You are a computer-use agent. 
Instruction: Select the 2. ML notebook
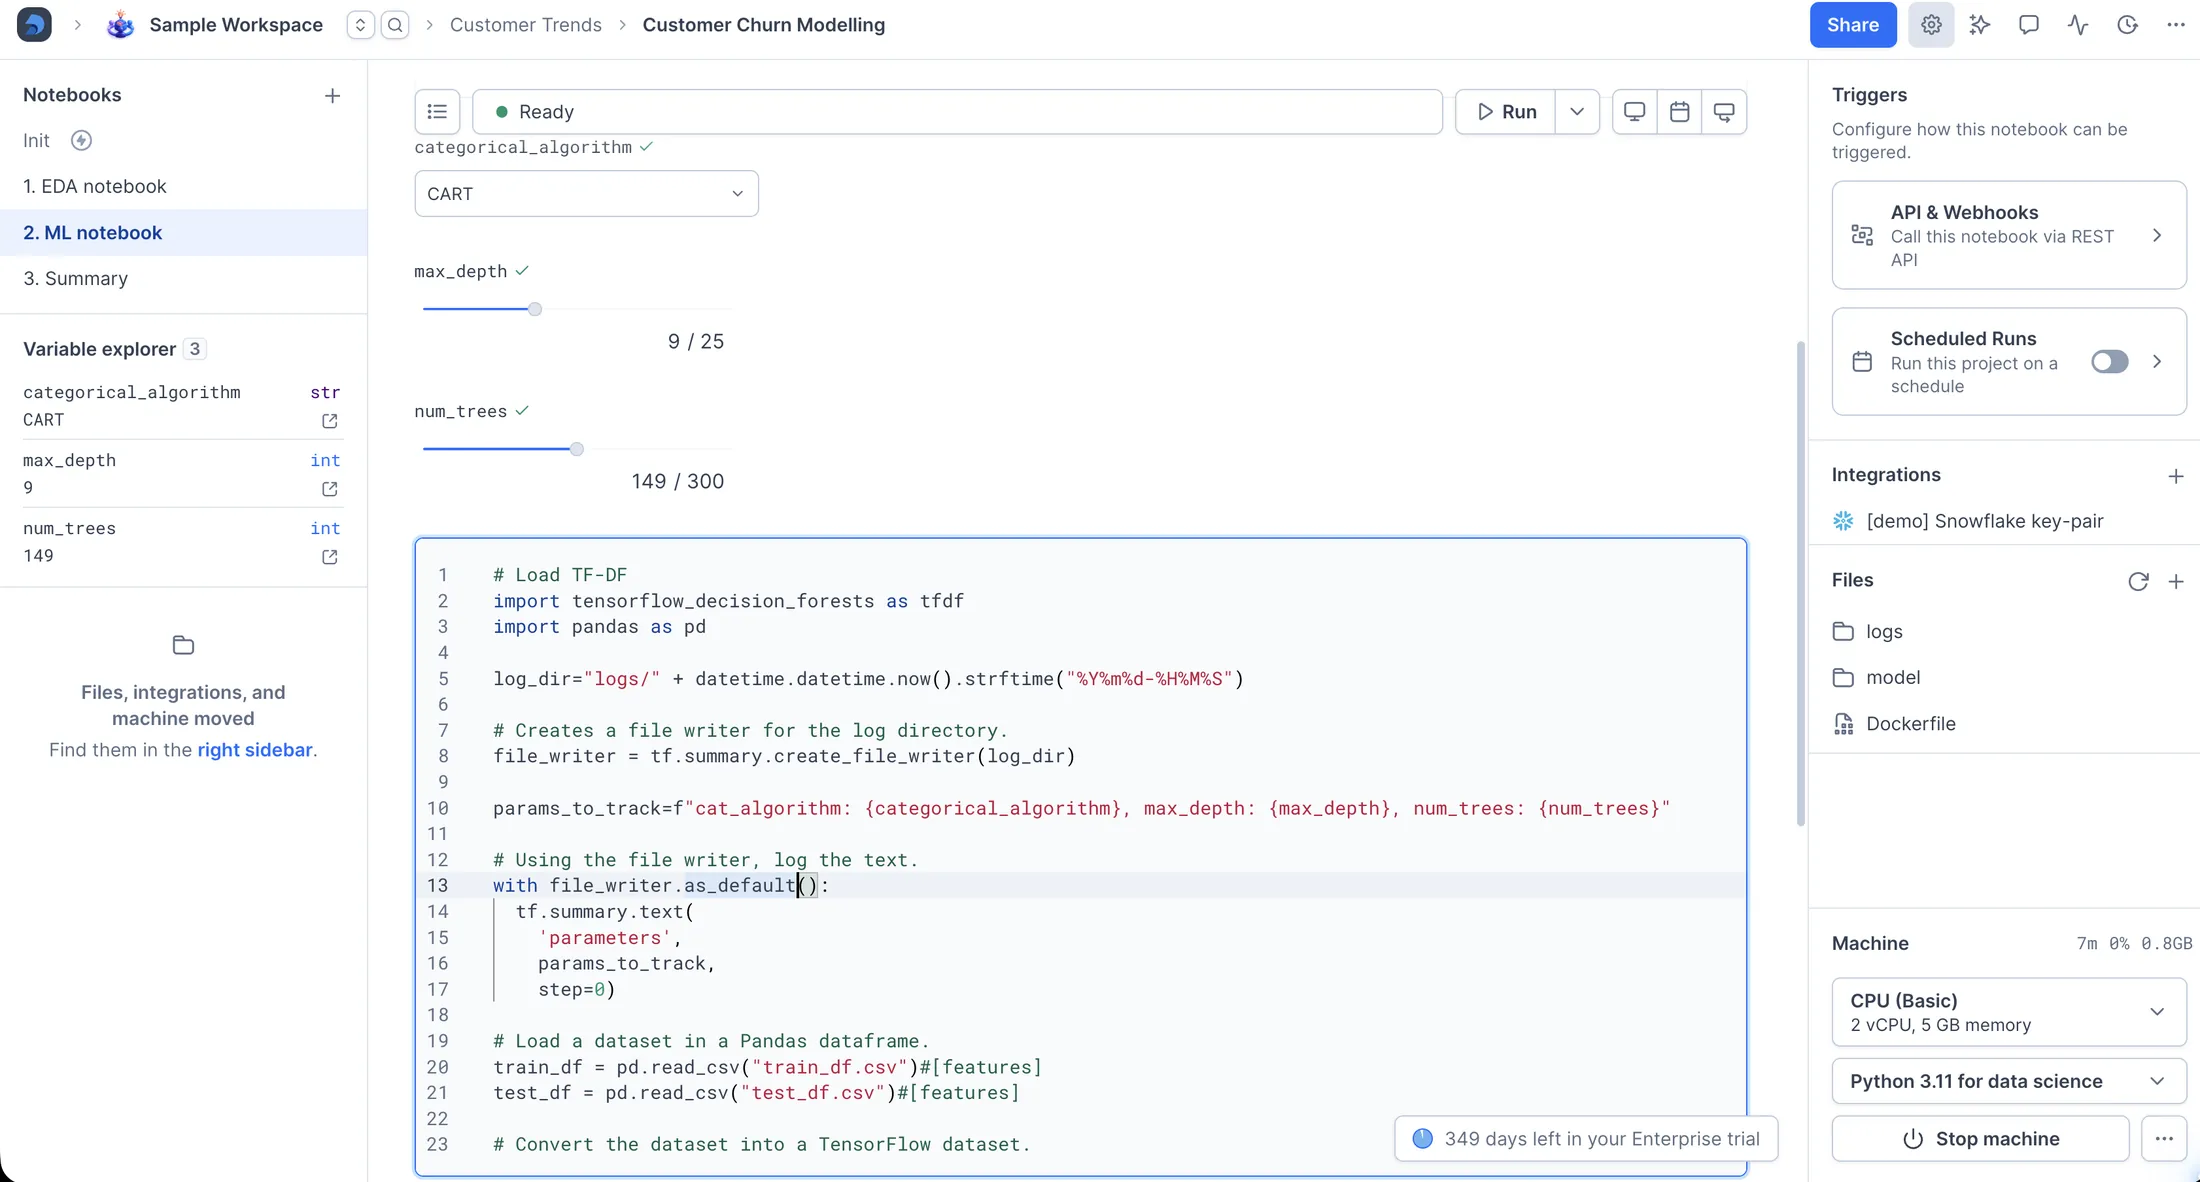click(x=184, y=232)
